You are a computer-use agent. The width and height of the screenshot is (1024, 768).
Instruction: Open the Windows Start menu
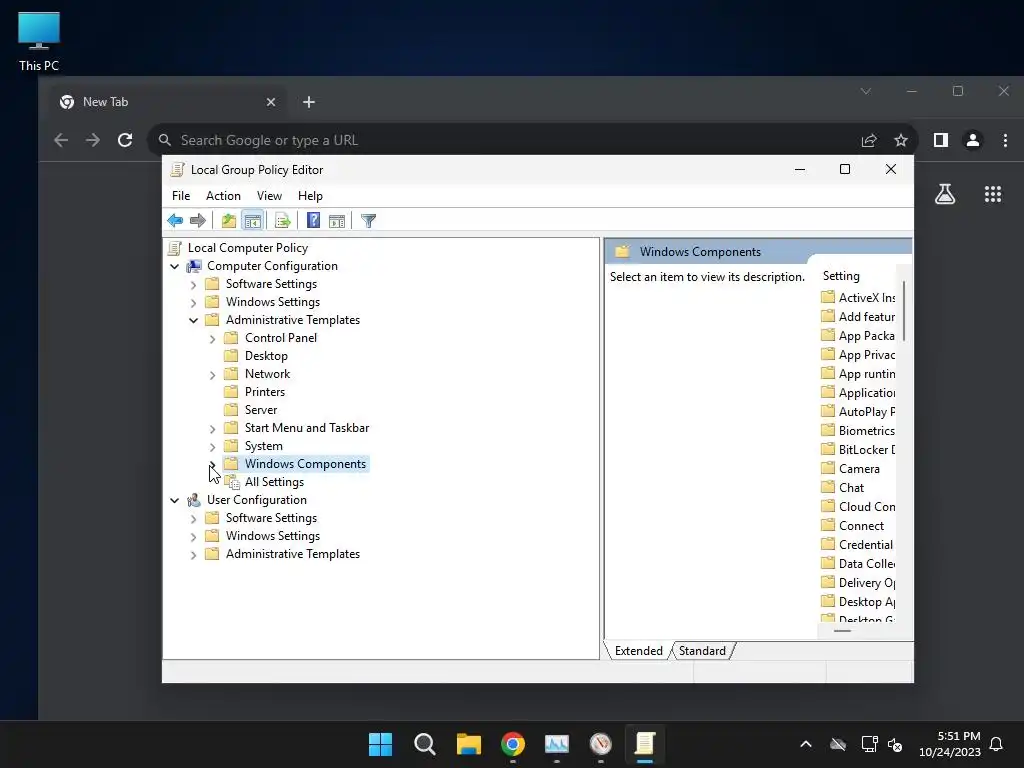[x=380, y=744]
